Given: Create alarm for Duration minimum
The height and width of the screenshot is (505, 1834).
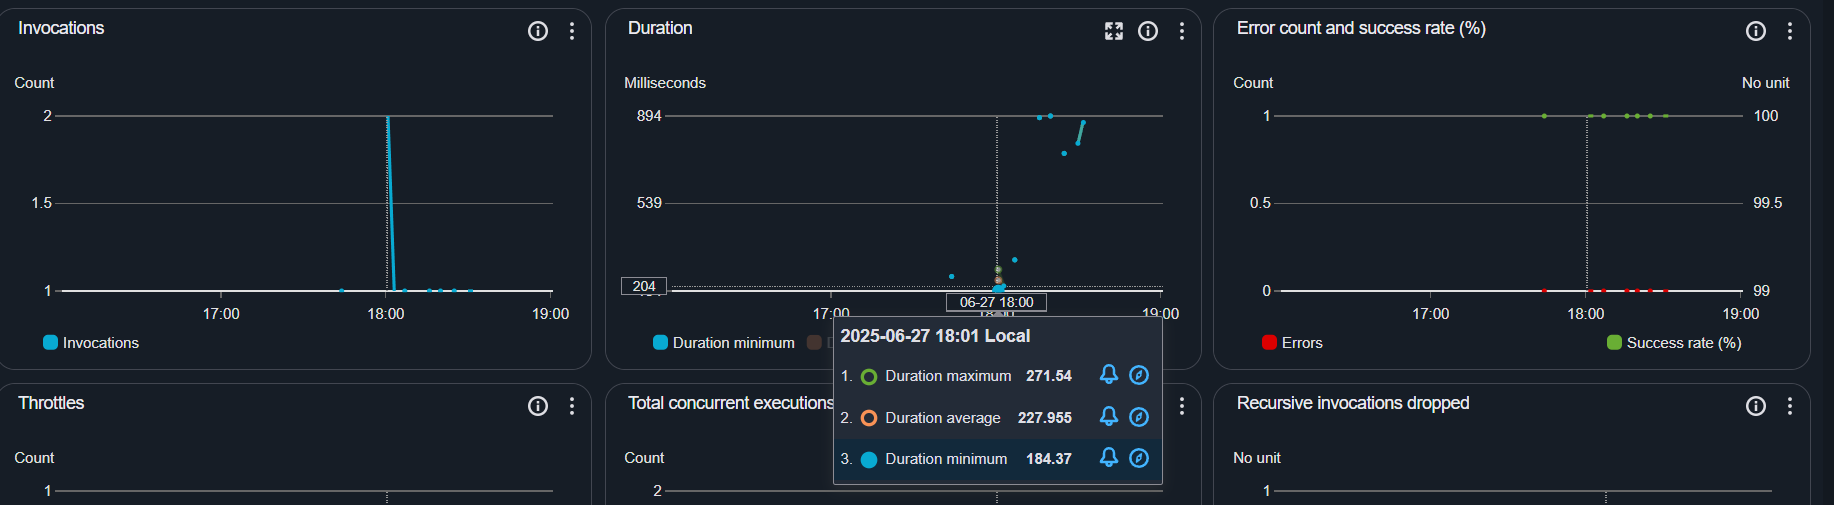Looking at the screenshot, I should point(1108,458).
